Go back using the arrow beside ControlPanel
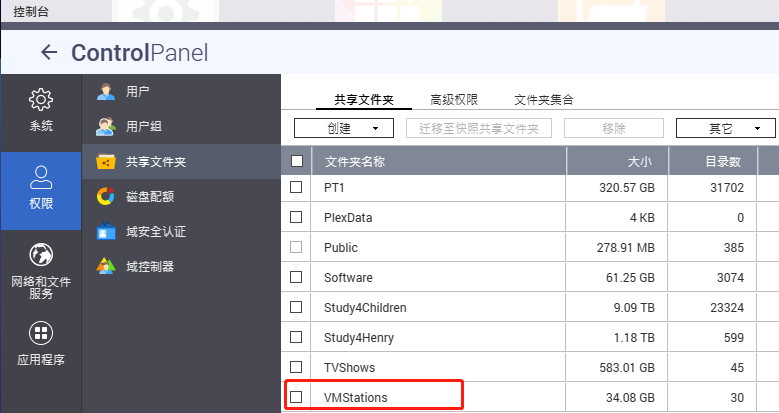The image size is (779, 413). pos(49,52)
